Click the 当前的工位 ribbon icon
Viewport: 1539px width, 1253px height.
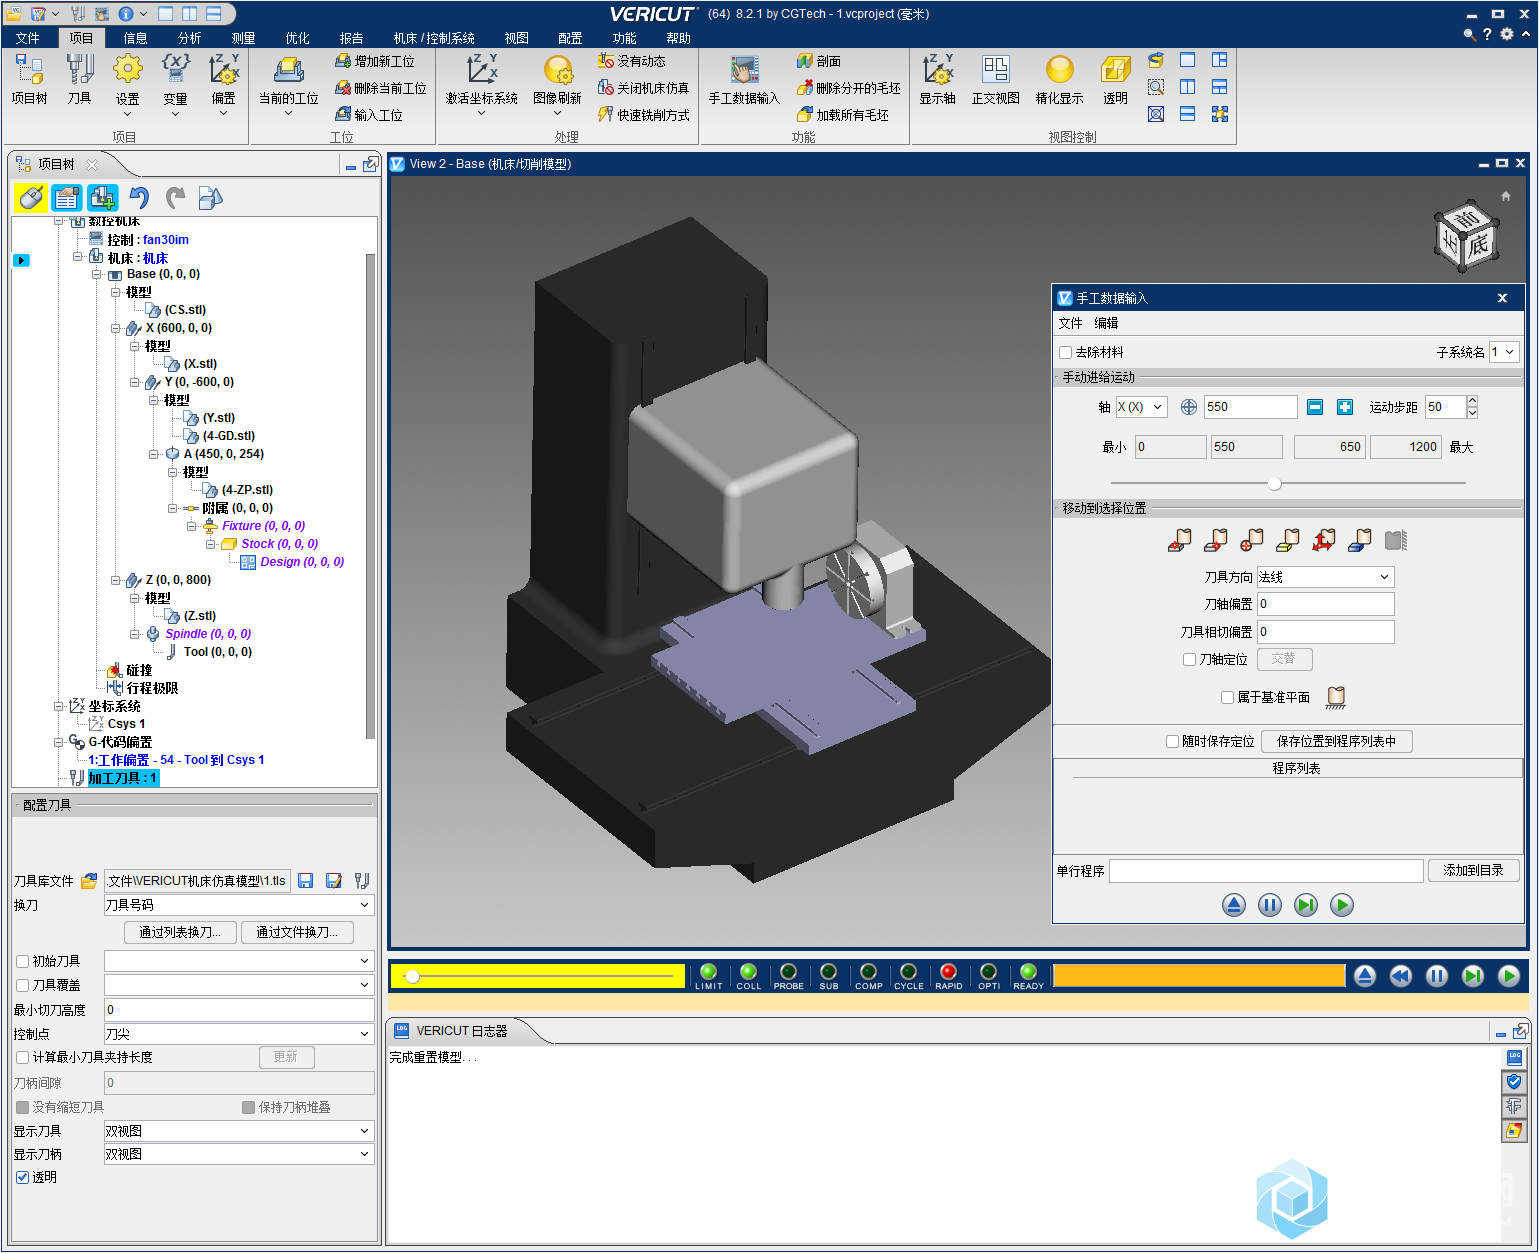point(288,84)
